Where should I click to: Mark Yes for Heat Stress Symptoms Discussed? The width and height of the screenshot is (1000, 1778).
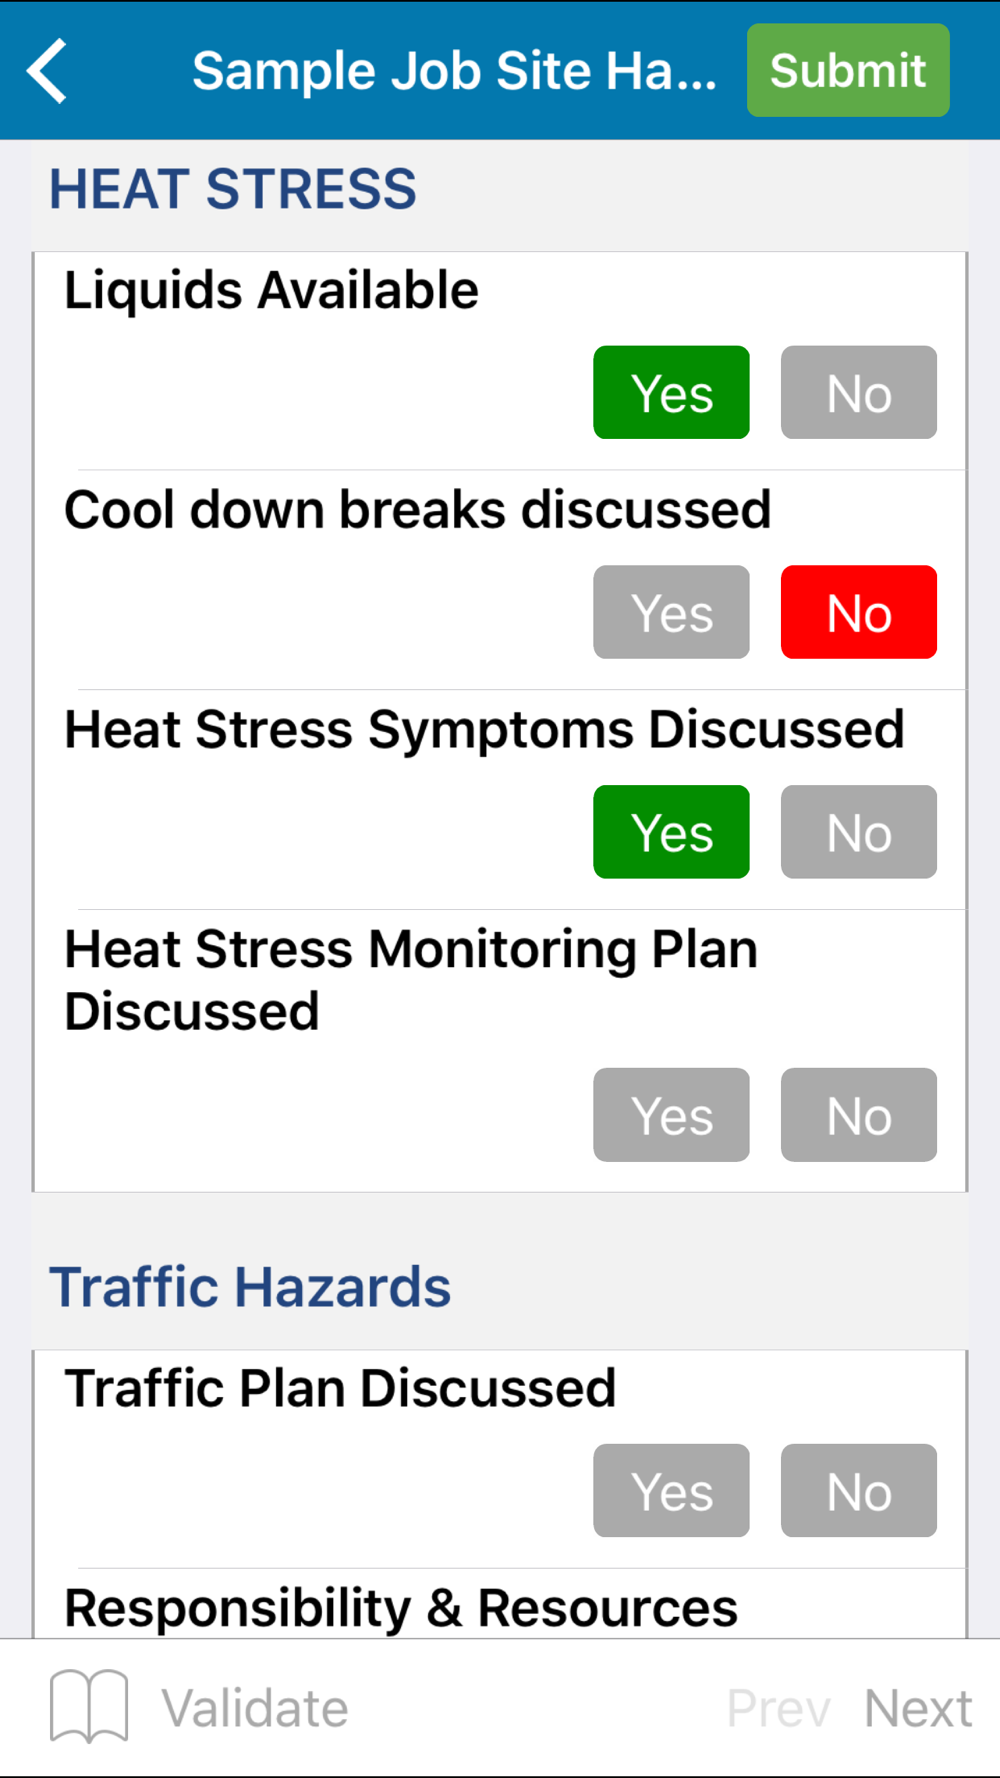coord(671,832)
